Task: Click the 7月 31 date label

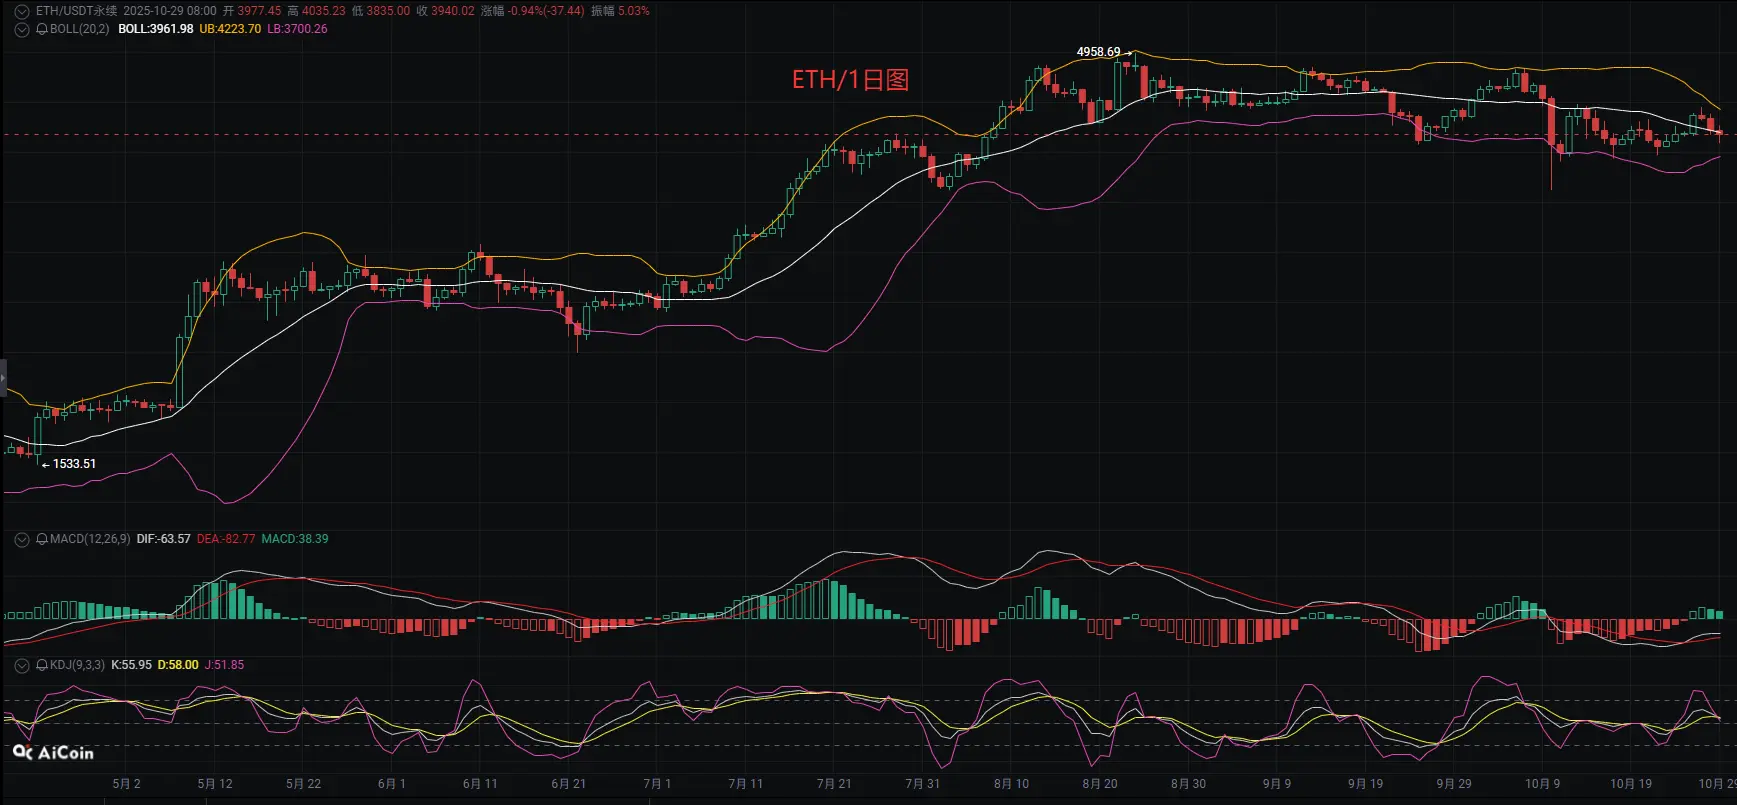Action: coord(923,784)
